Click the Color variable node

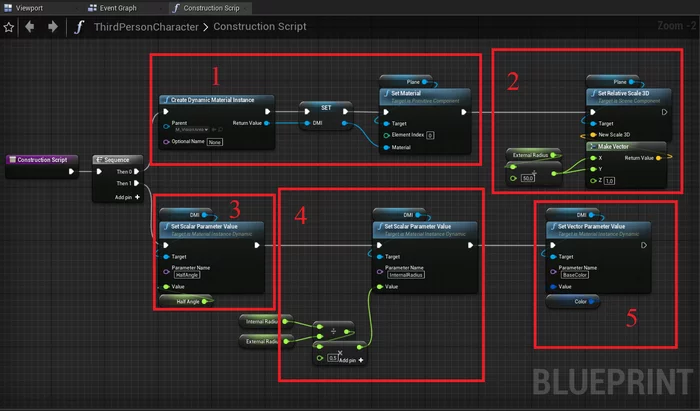pyautogui.click(x=572, y=301)
